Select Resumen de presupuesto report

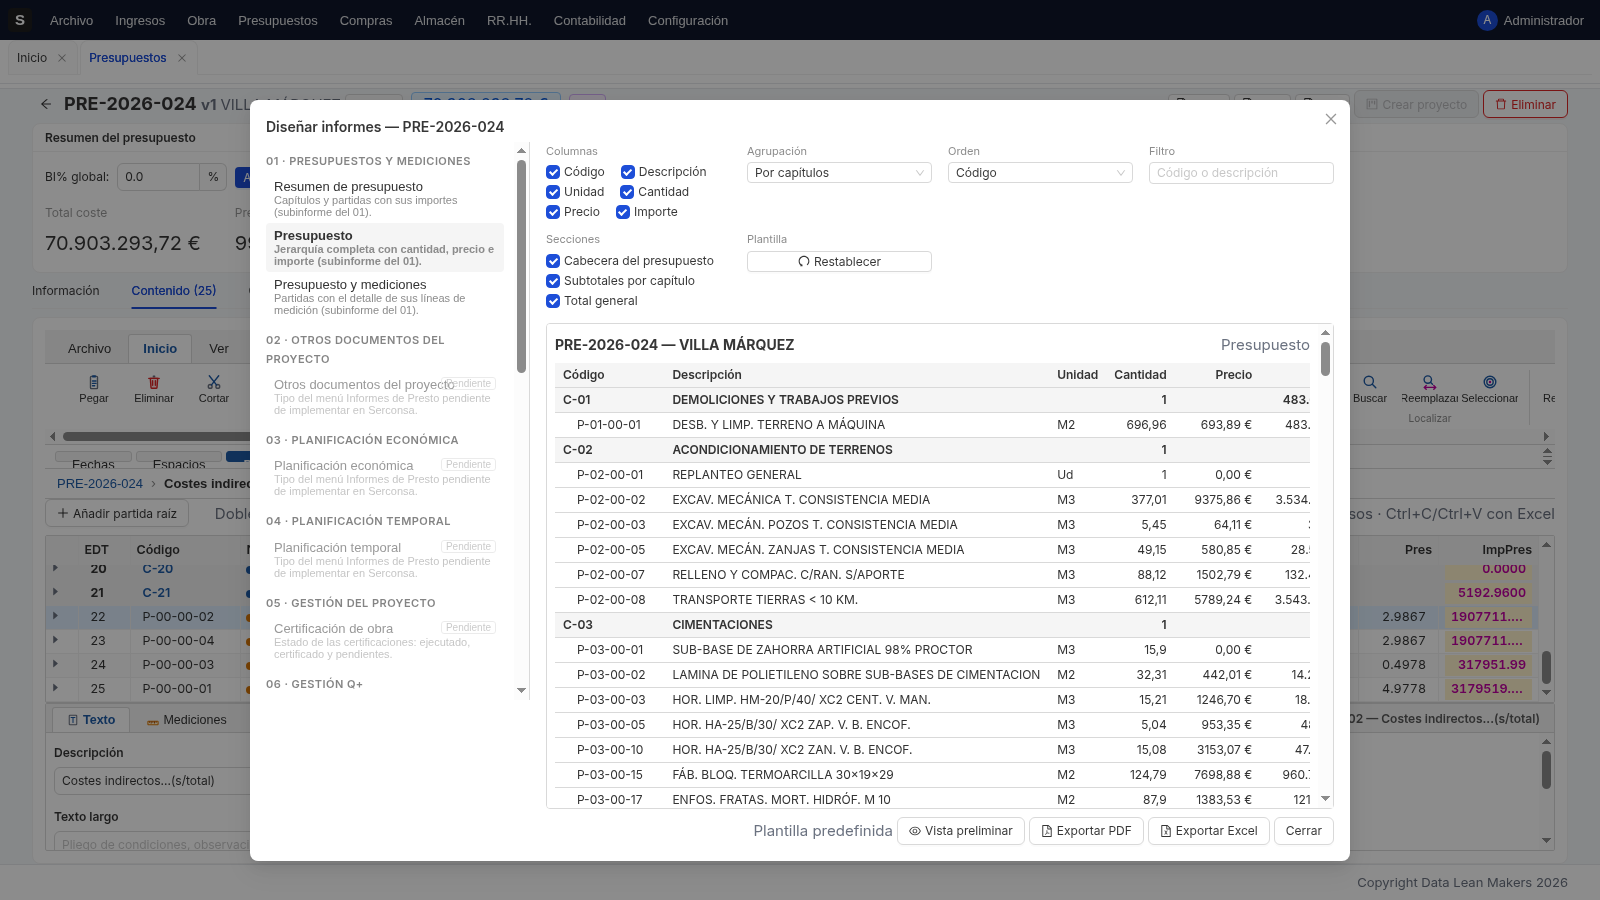pos(385,199)
